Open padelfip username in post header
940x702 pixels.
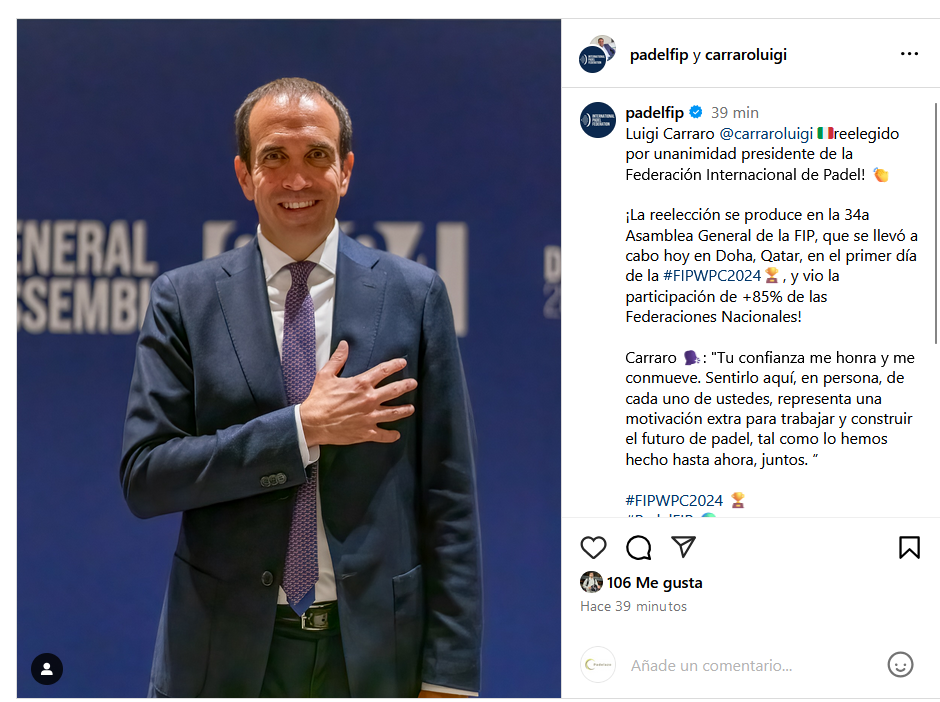click(x=659, y=55)
